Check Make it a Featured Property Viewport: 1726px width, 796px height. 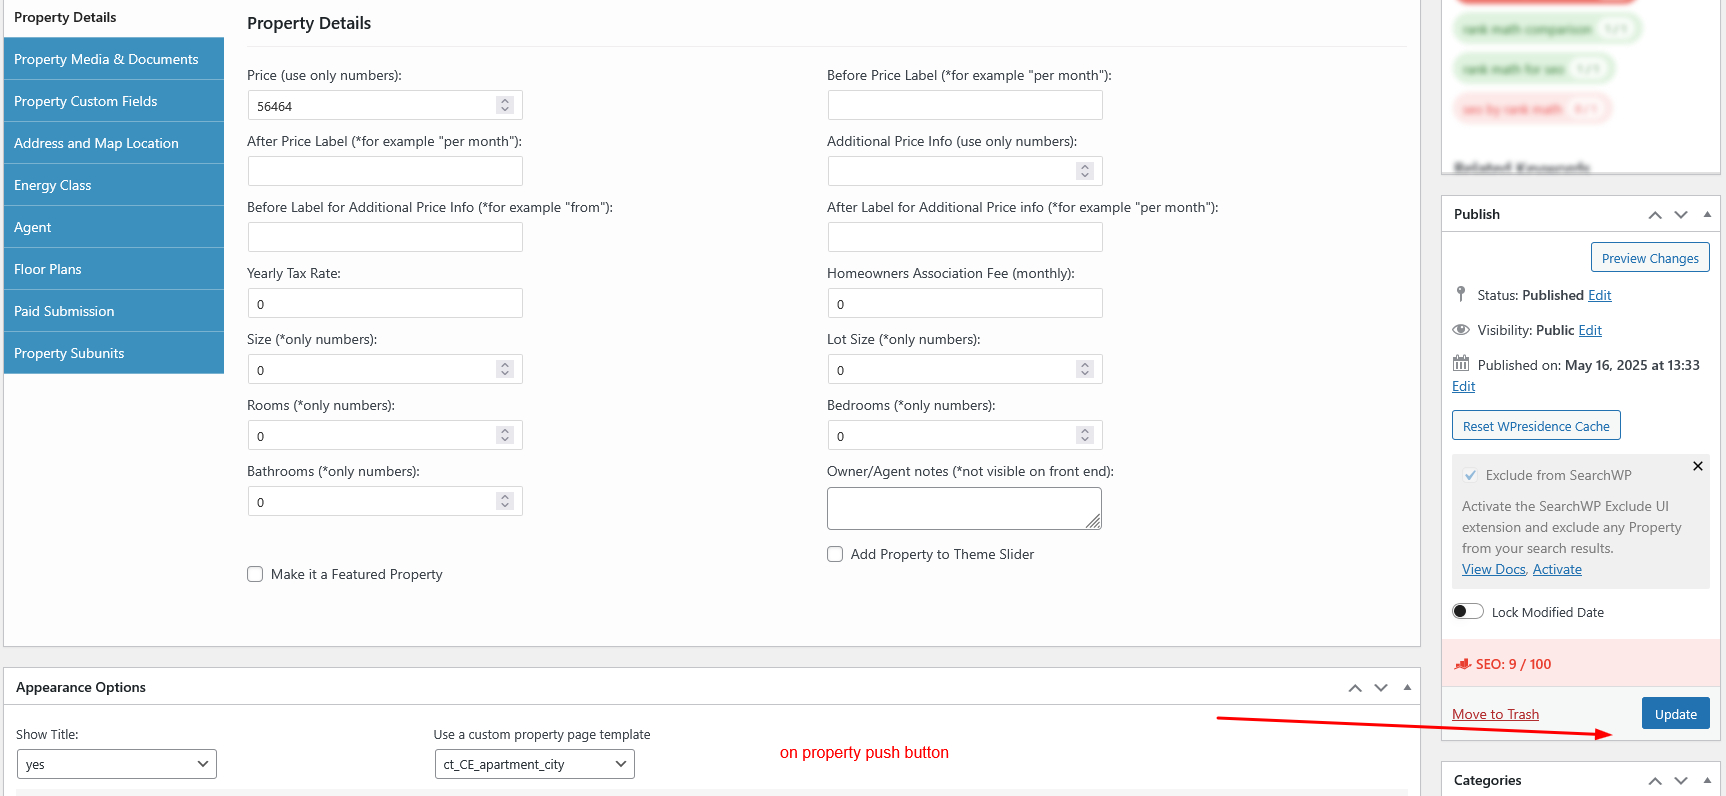click(255, 574)
